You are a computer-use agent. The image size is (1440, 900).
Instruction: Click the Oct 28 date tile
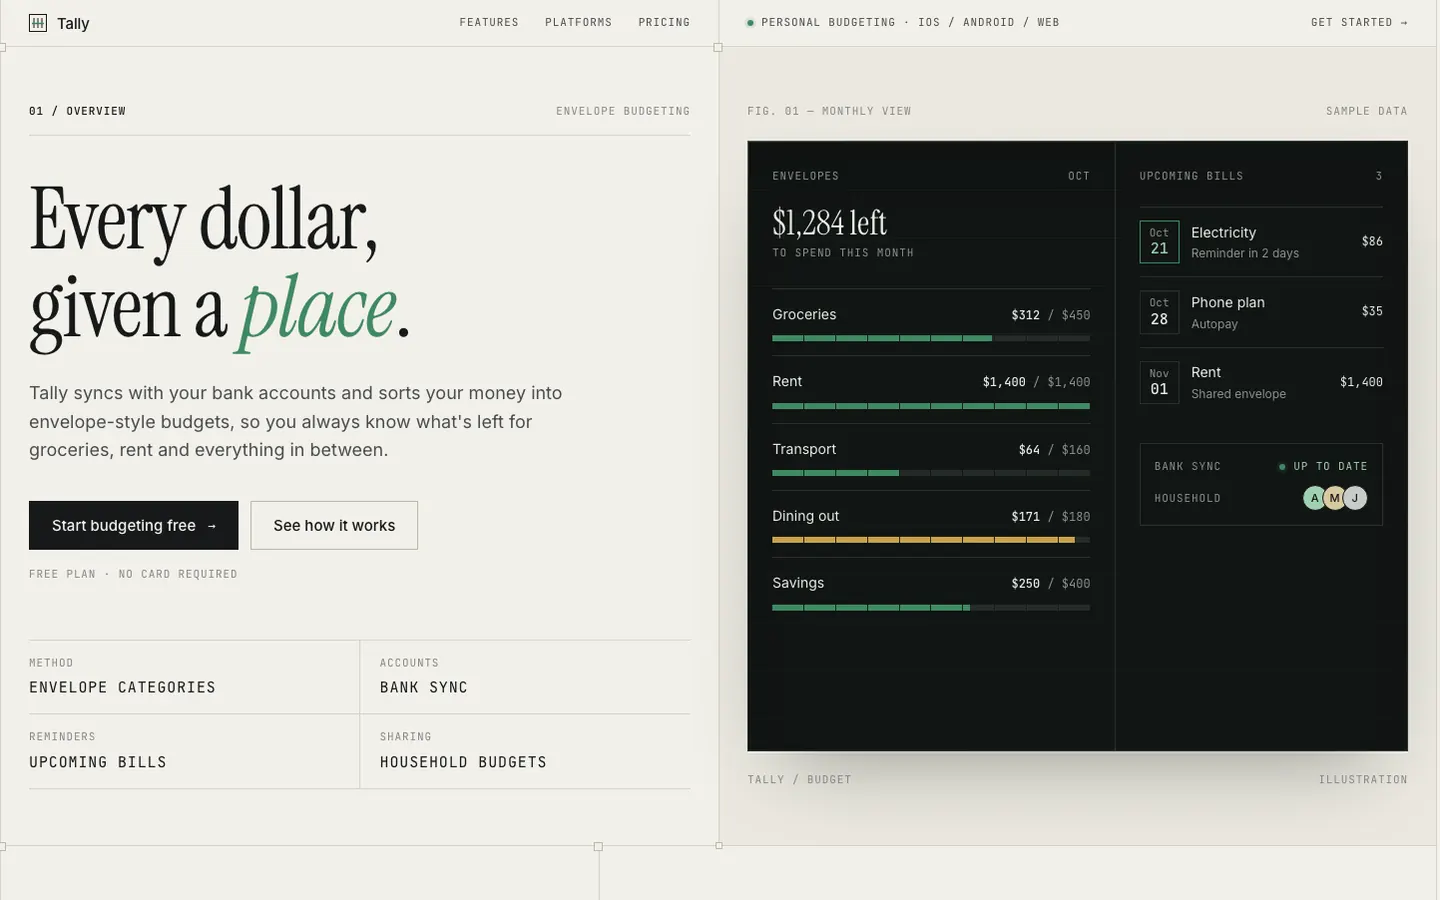pos(1159,312)
